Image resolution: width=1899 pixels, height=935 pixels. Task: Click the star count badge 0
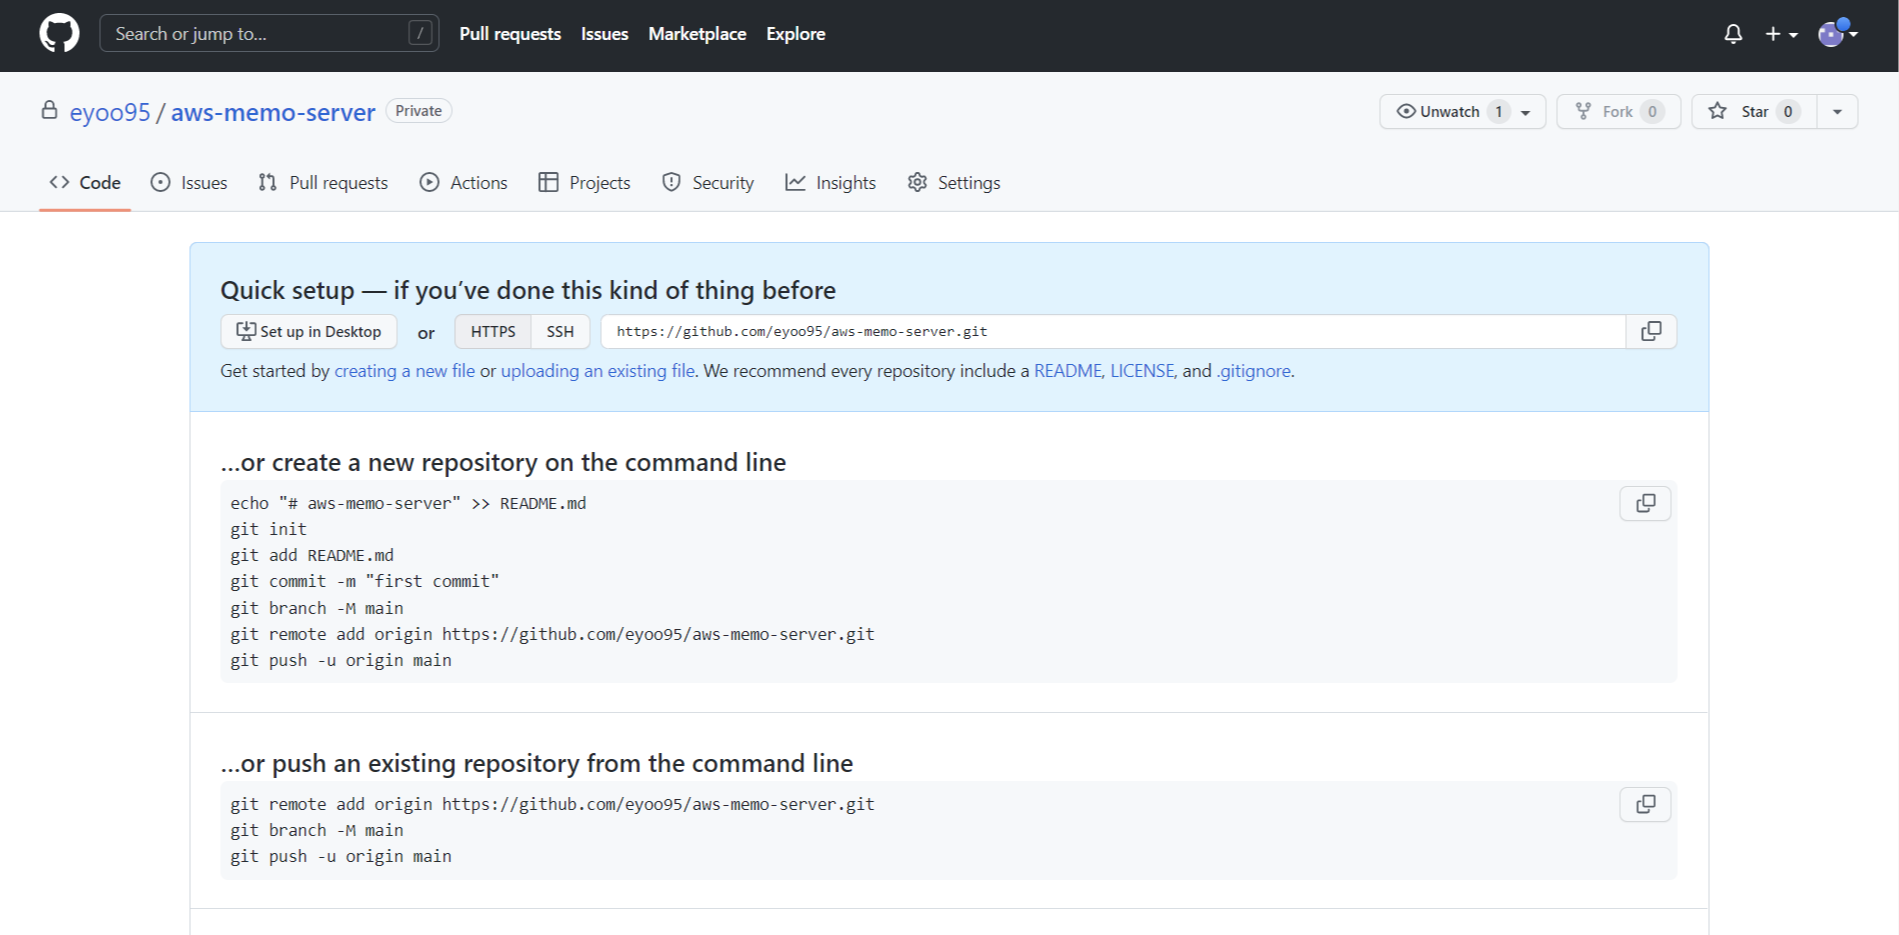(x=1788, y=112)
